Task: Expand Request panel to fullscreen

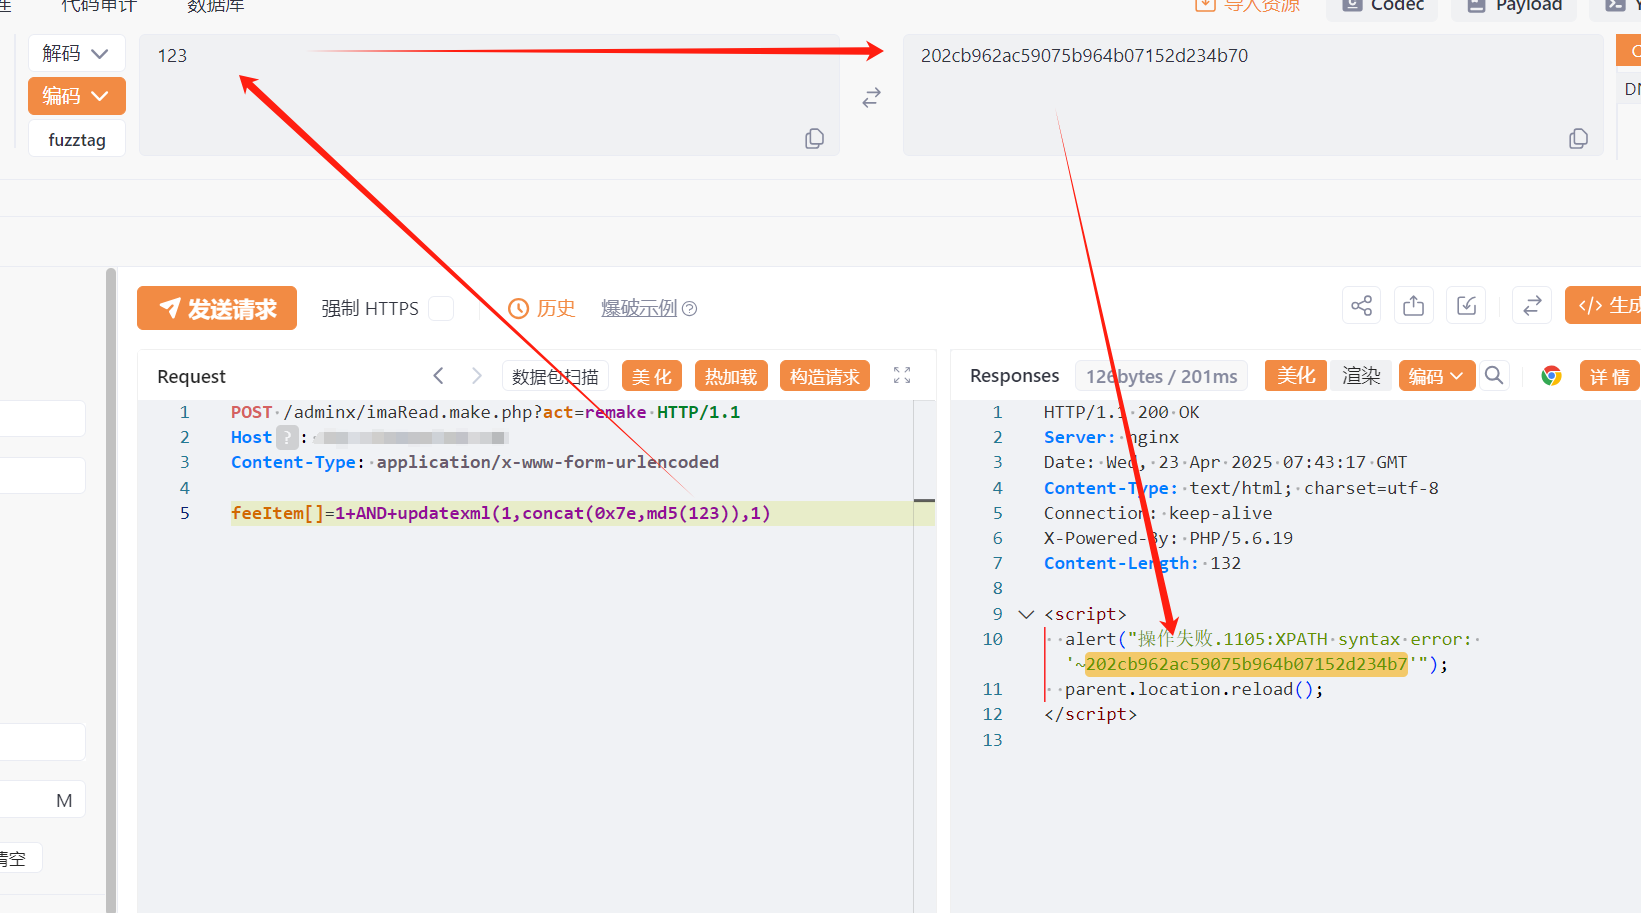Action: click(902, 375)
